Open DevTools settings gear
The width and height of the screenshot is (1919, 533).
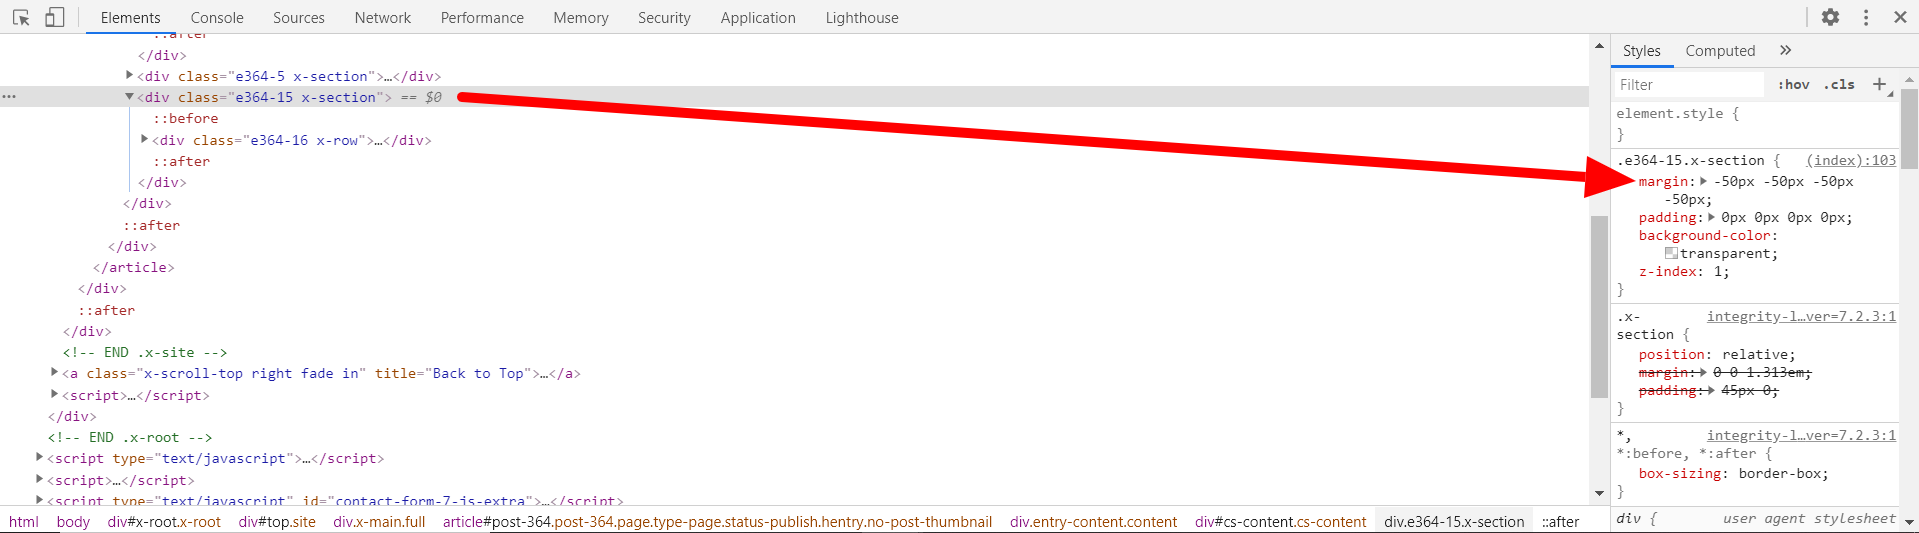coord(1830,17)
